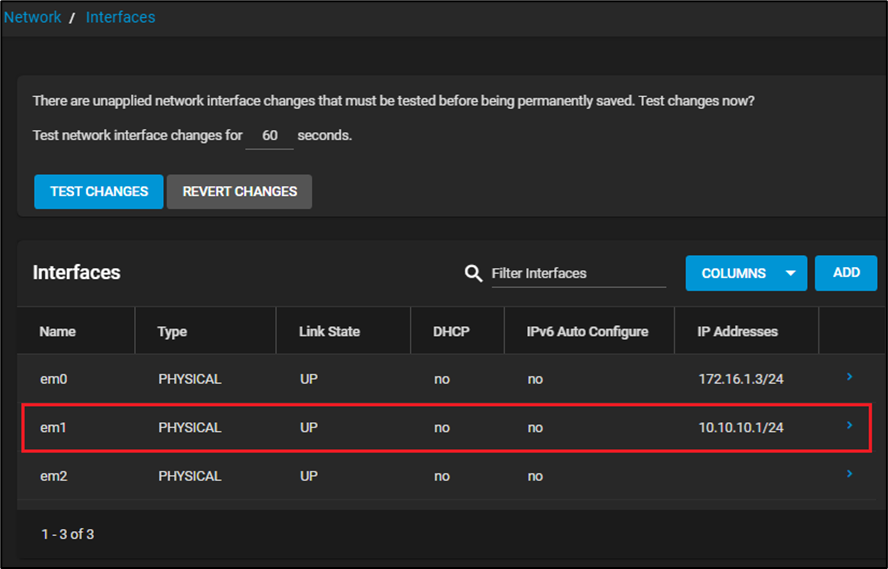Sort by IP Addresses column header

(737, 331)
